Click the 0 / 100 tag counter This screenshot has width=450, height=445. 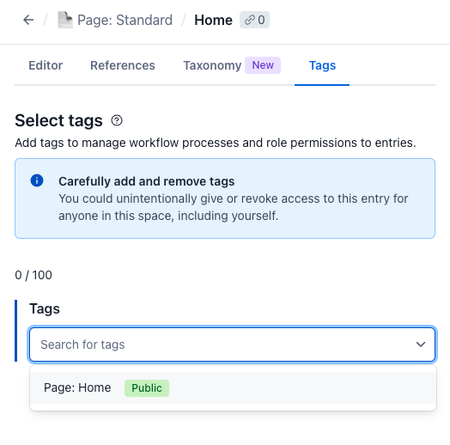[33, 275]
